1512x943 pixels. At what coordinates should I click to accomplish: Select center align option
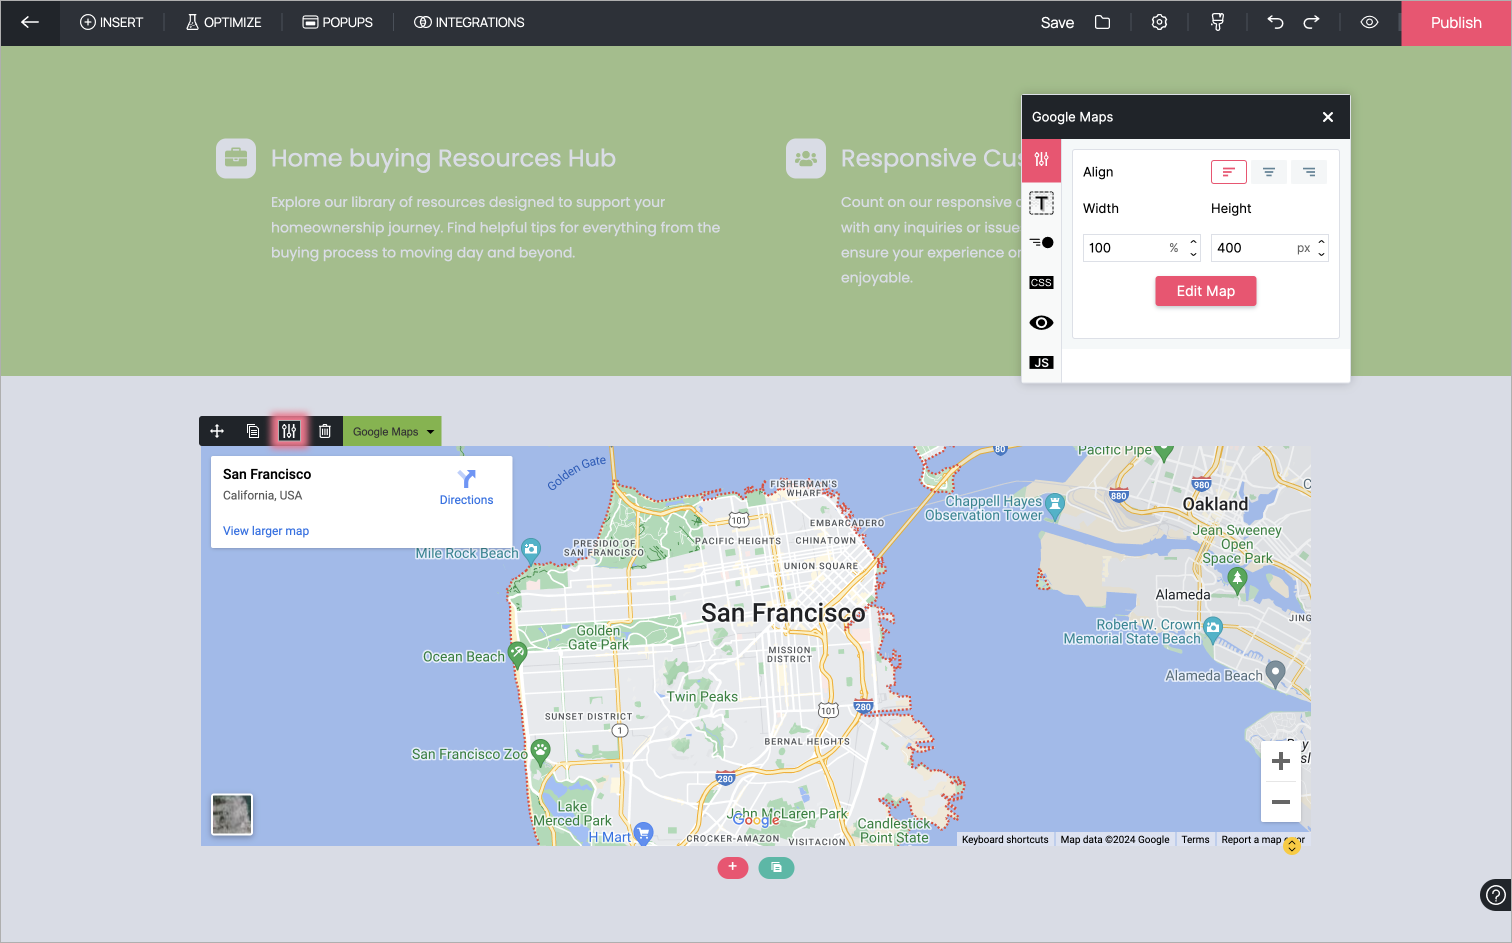pos(1268,172)
